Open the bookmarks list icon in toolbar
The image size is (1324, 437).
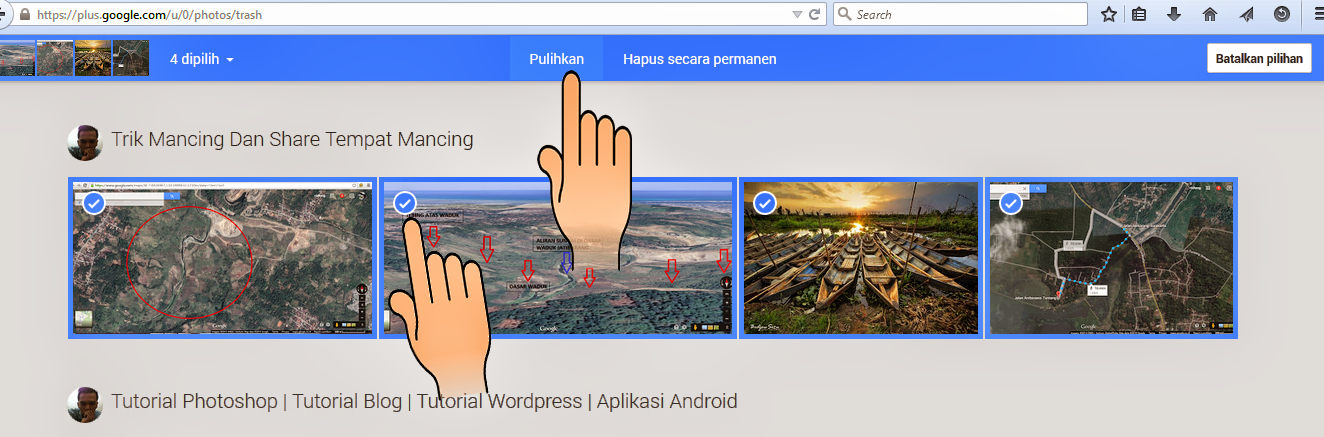point(1140,15)
